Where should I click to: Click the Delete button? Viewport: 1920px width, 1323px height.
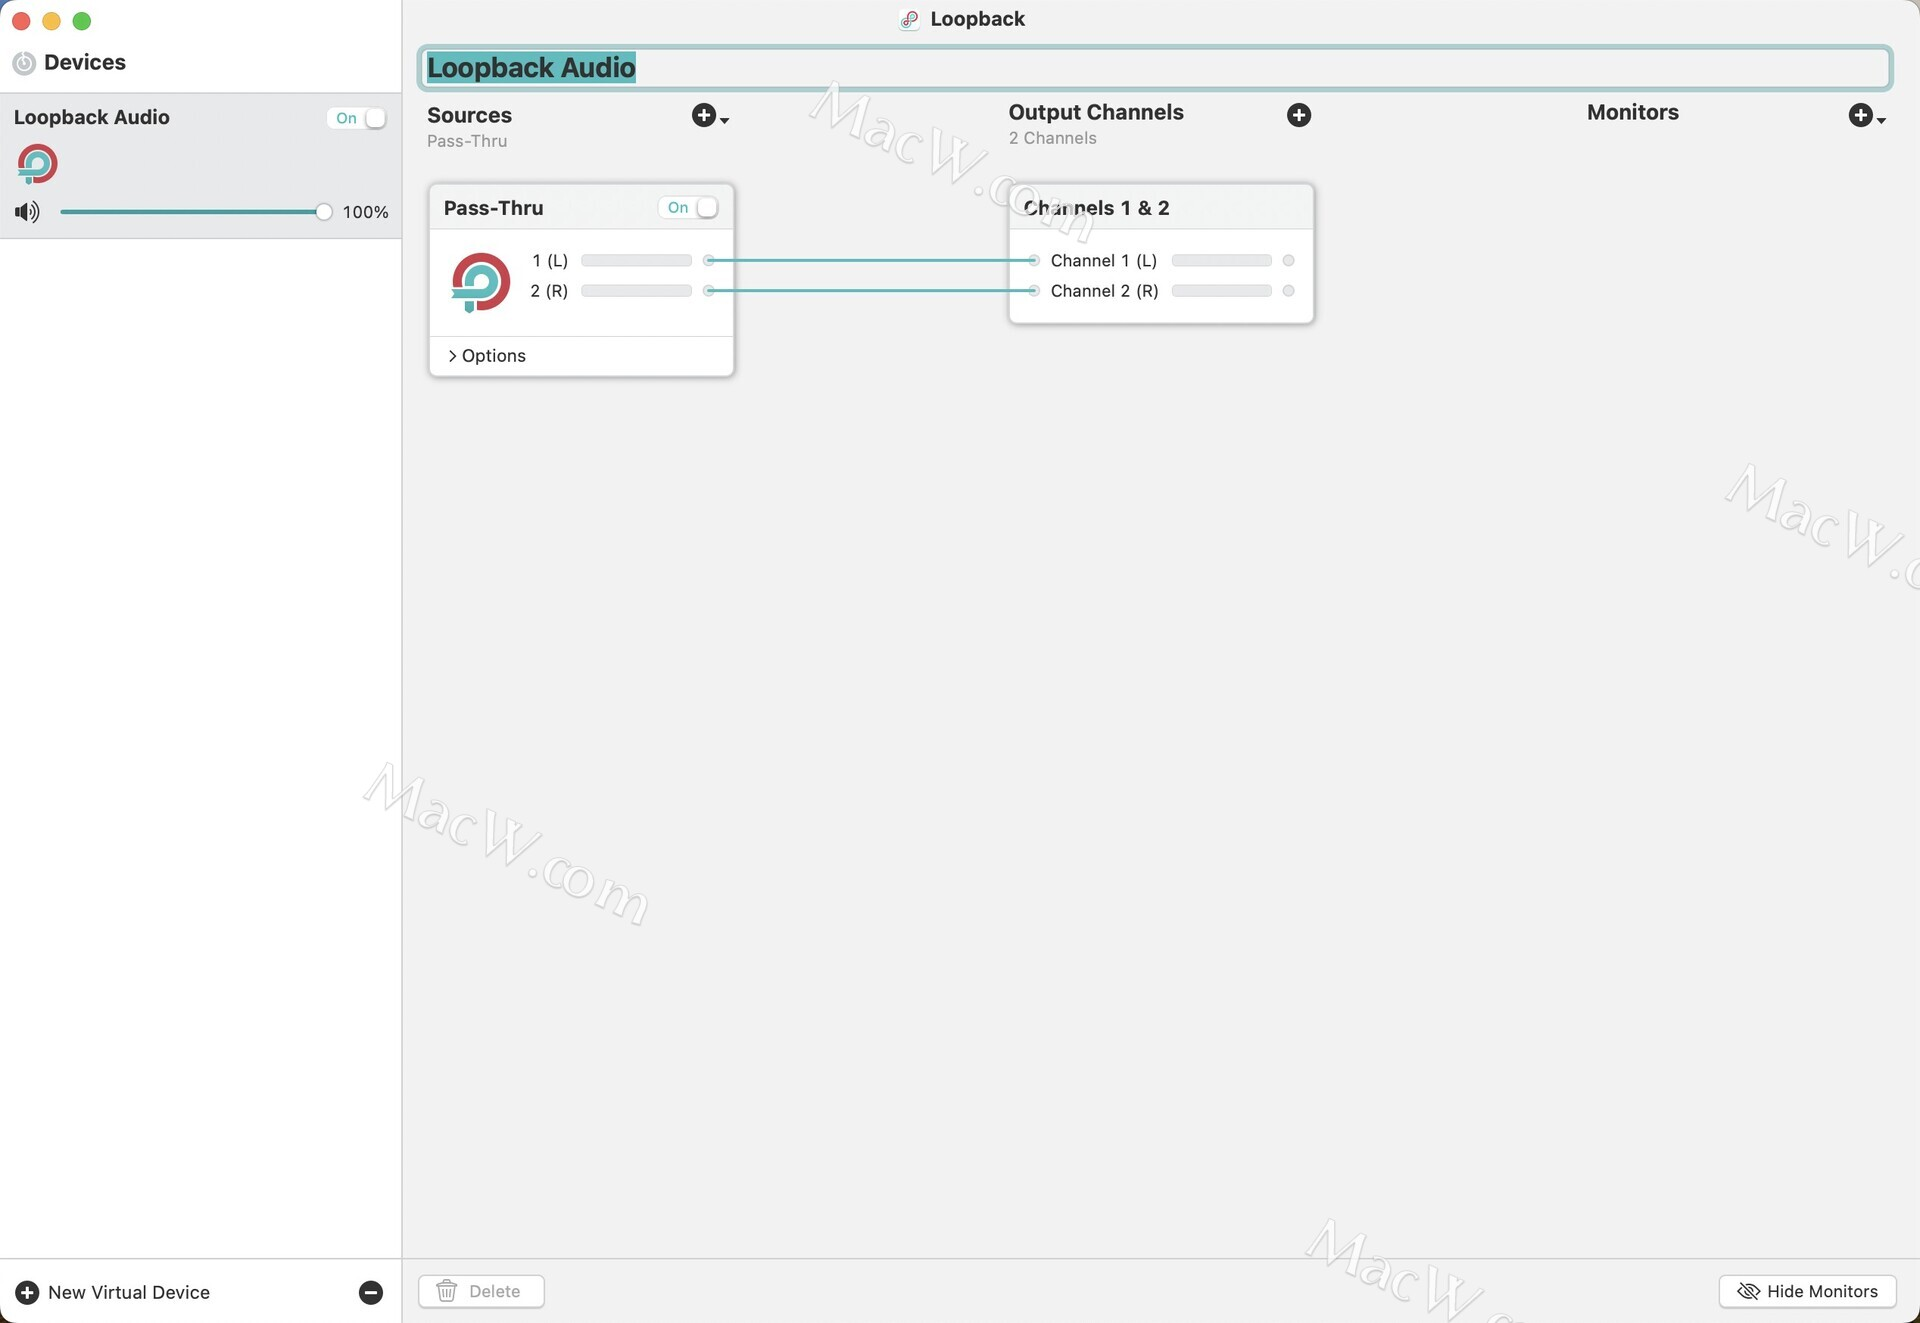click(481, 1291)
